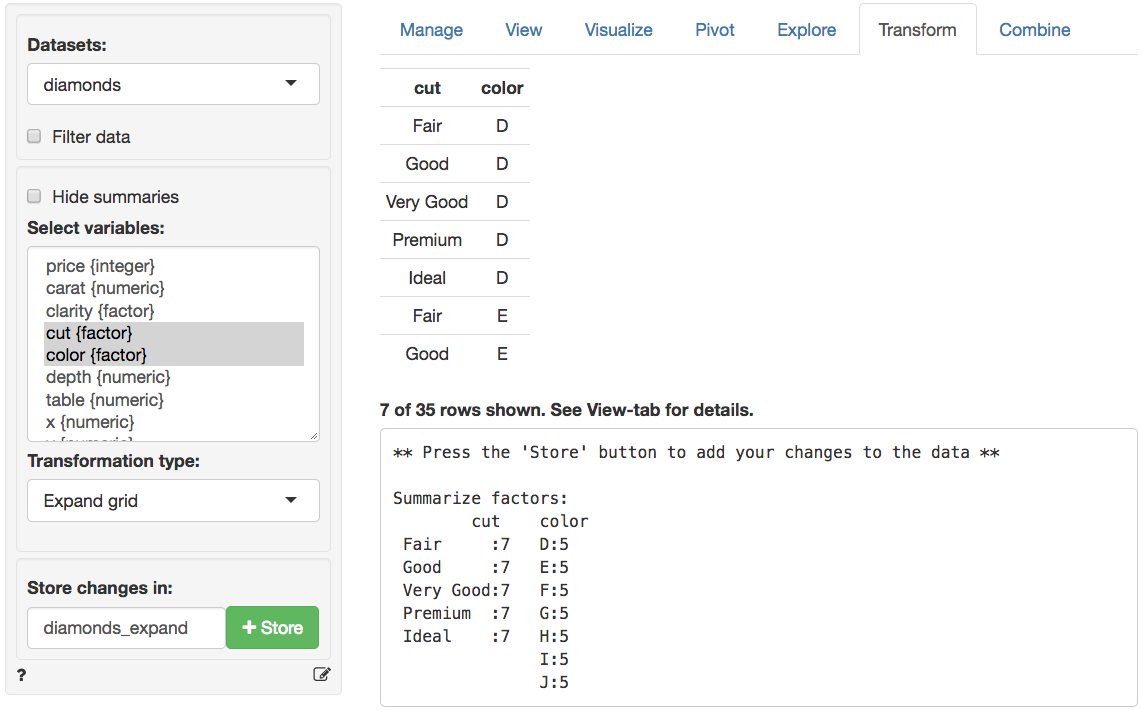Open the Explore tab
This screenshot has height=711, width=1142.
807,30
